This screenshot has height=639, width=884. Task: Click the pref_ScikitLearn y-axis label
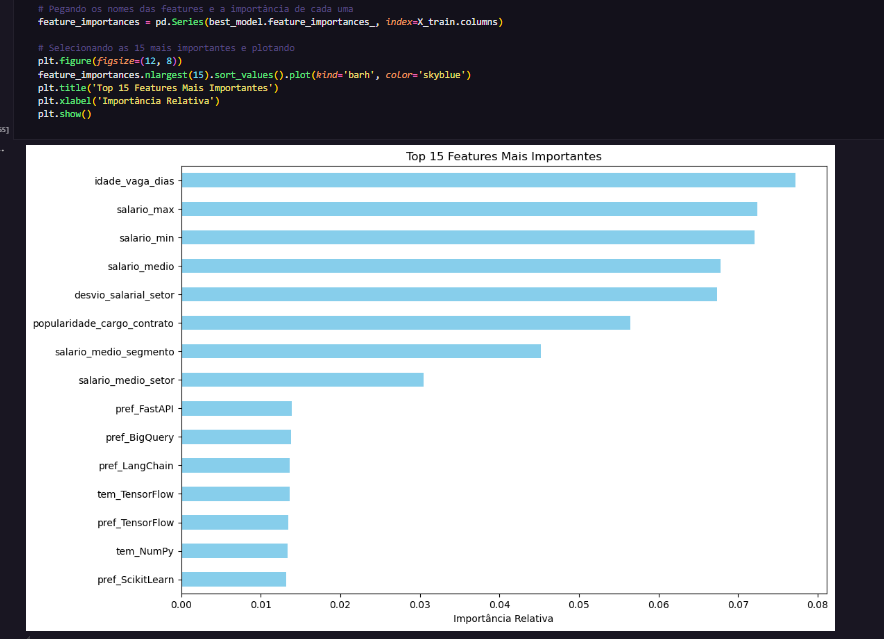135,579
